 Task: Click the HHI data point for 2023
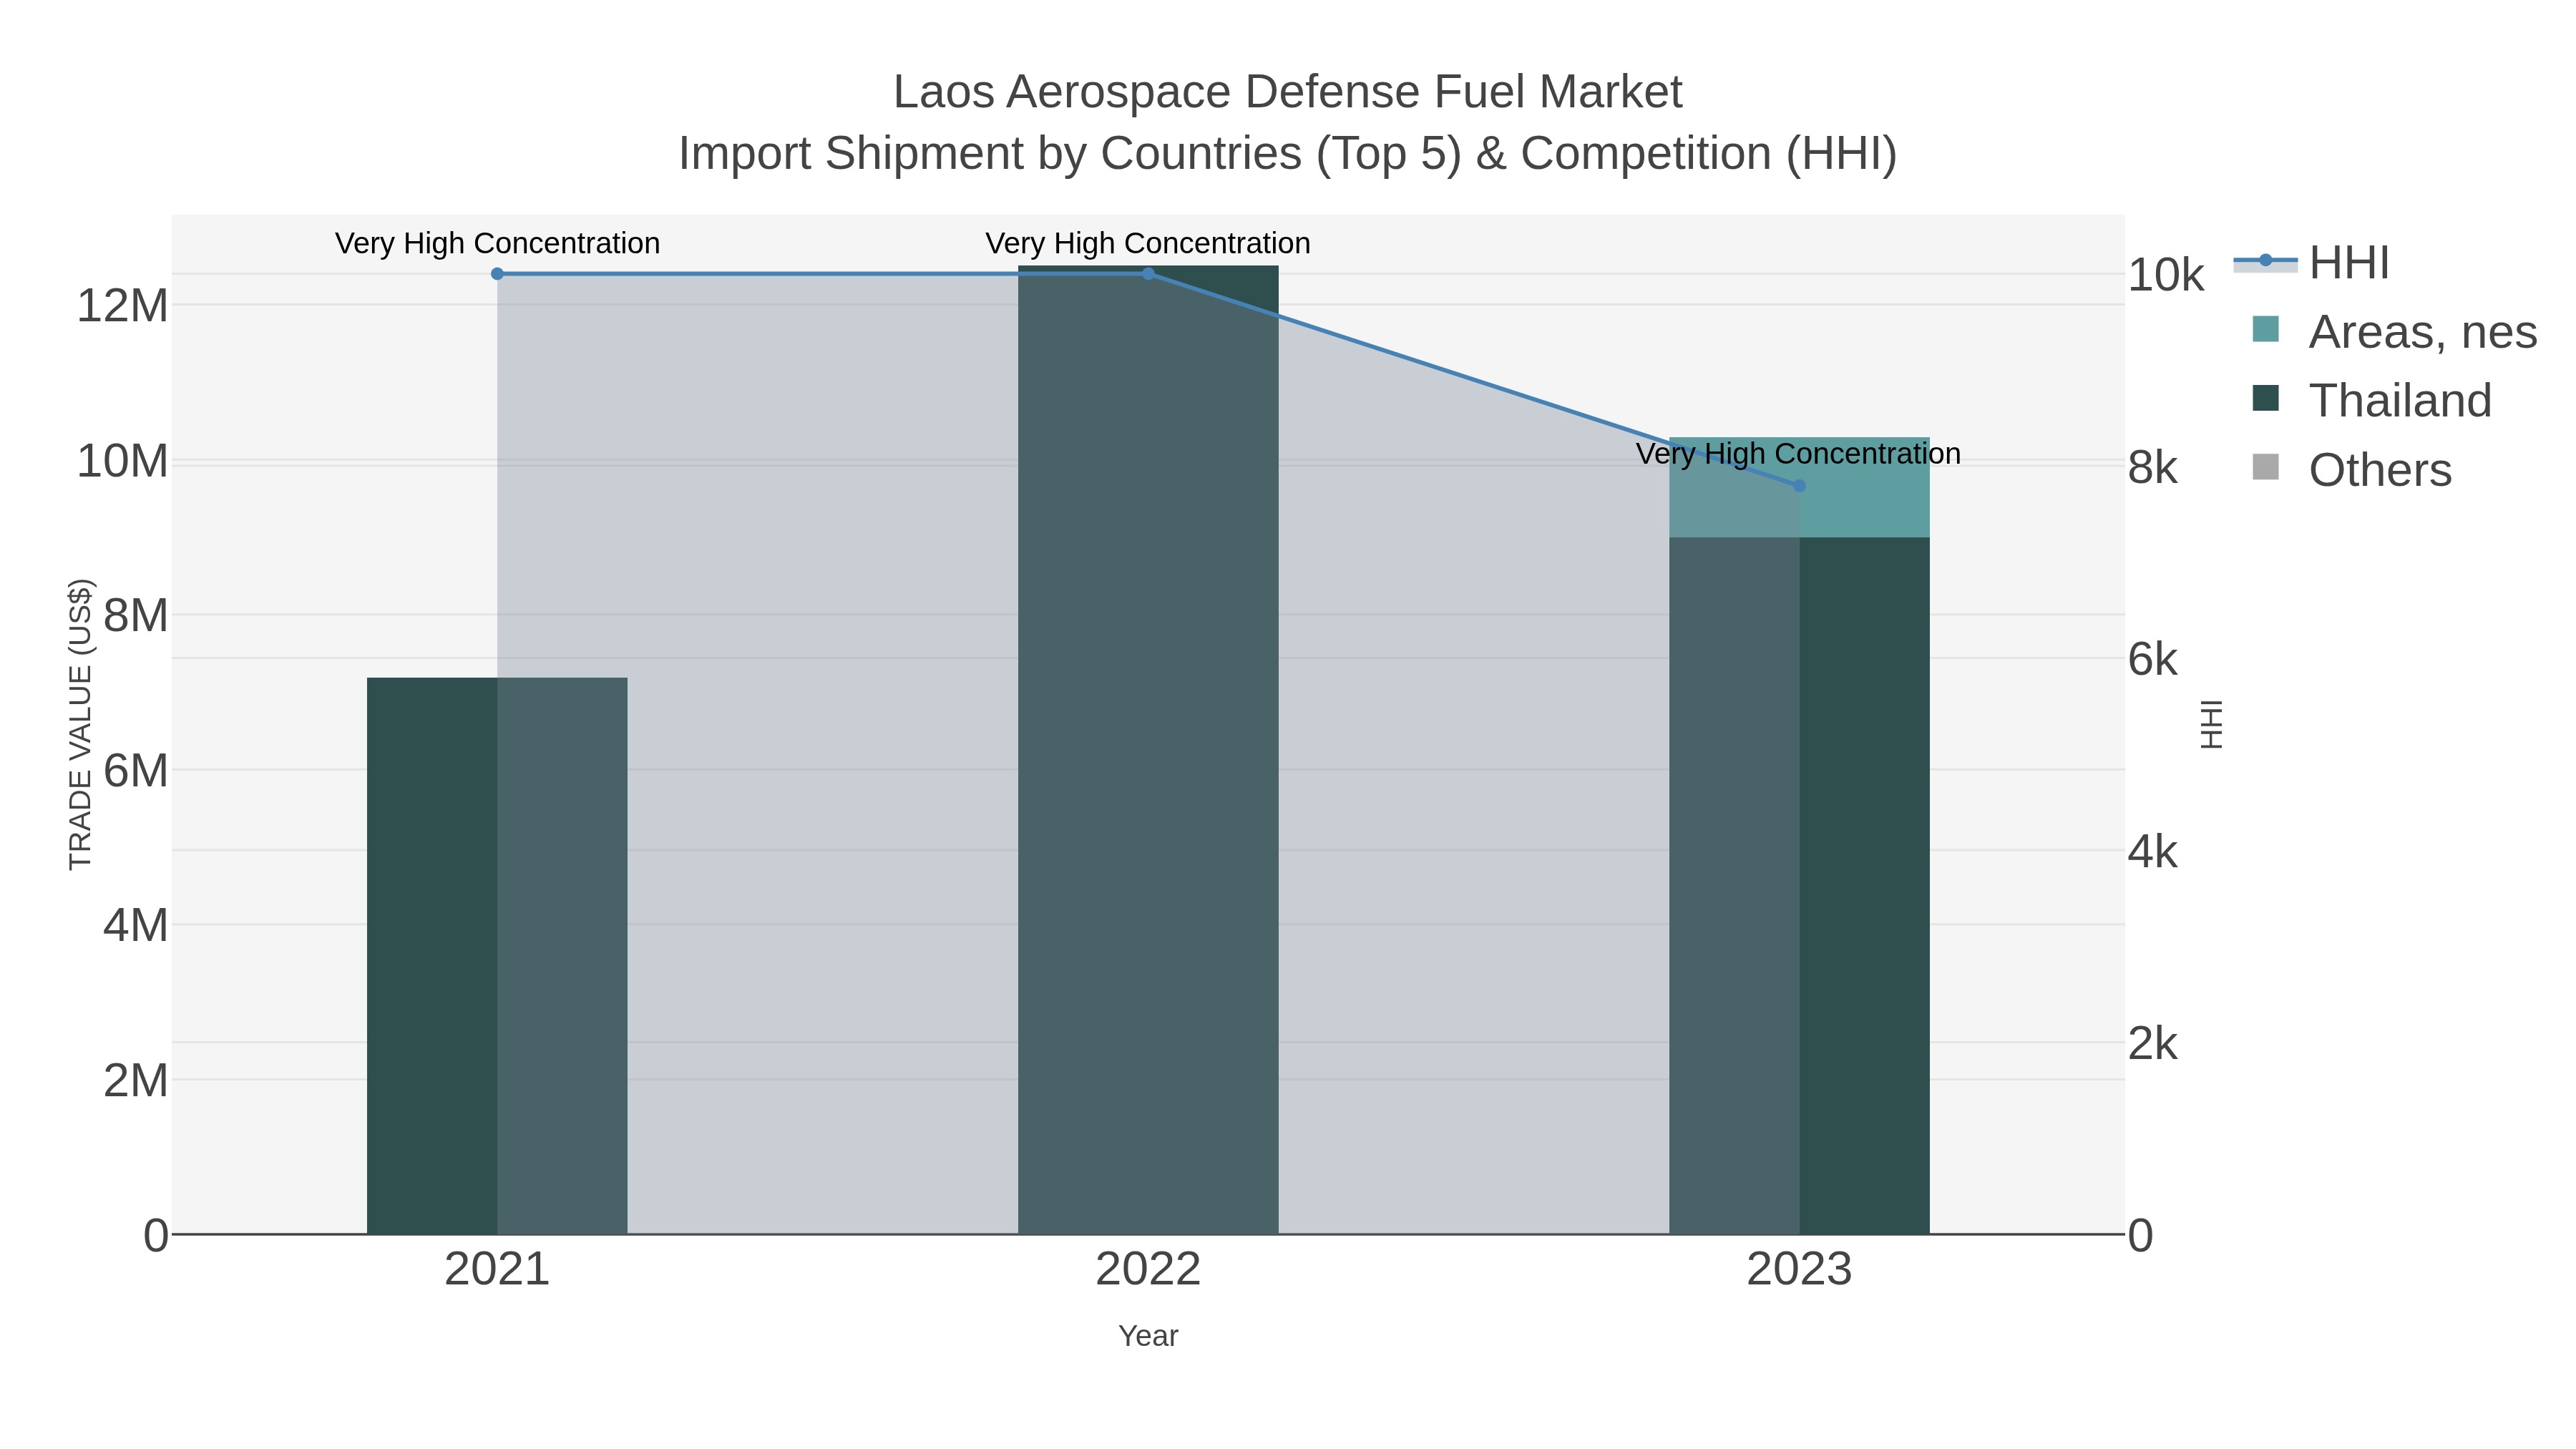1799,485
